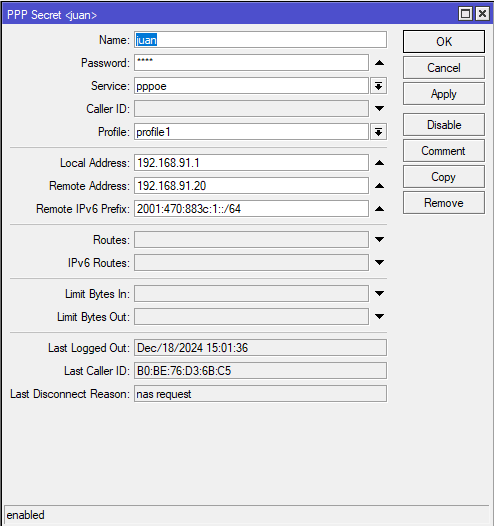
Task: Collapse the Remote Address arrow
Action: pyautogui.click(x=379, y=186)
